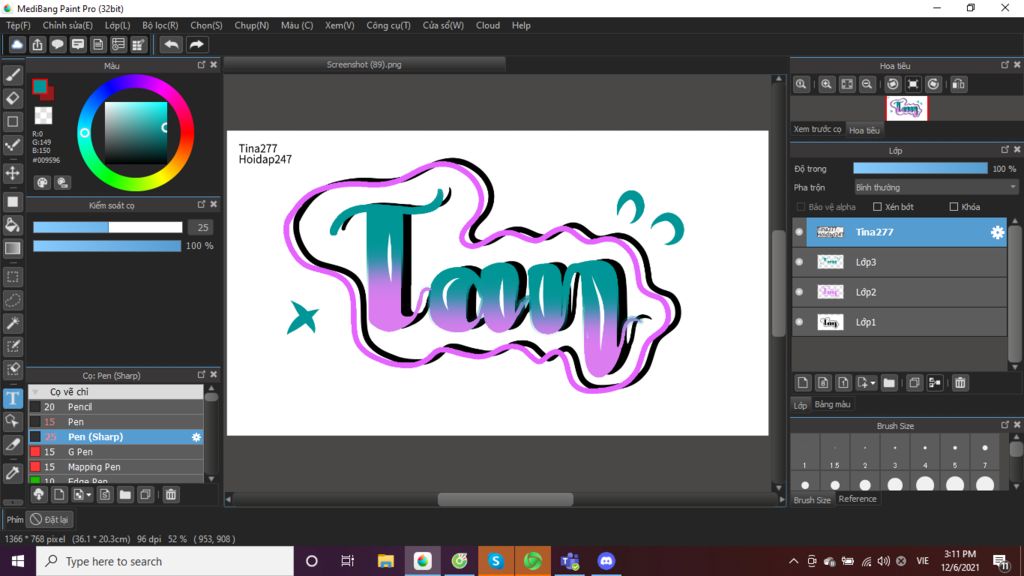Rotate canvas right in Hoa tiêu panel
This screenshot has width=1024, height=576.
[933, 84]
